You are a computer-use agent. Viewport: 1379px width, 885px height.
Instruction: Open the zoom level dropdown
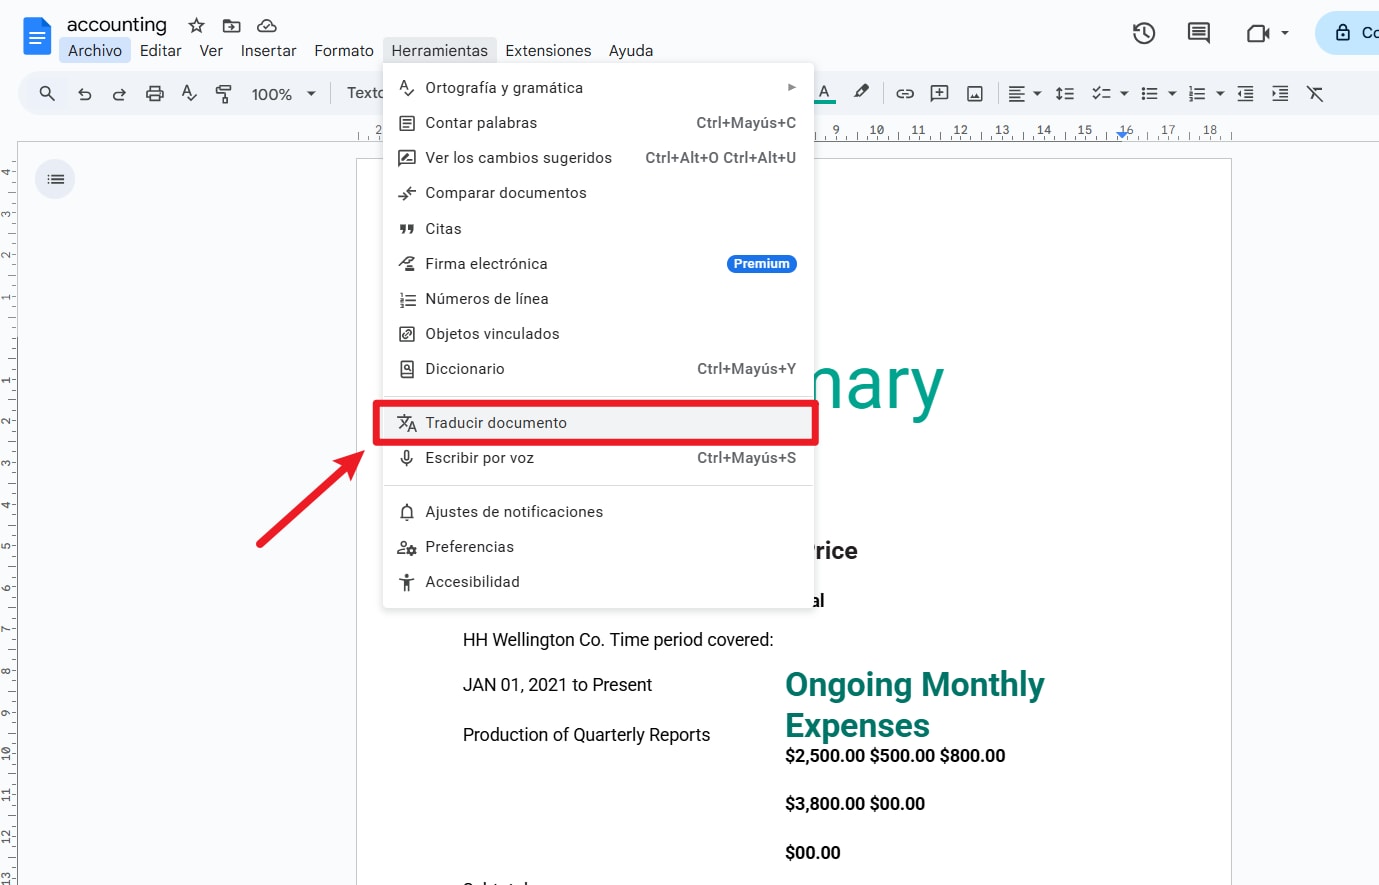pos(283,93)
